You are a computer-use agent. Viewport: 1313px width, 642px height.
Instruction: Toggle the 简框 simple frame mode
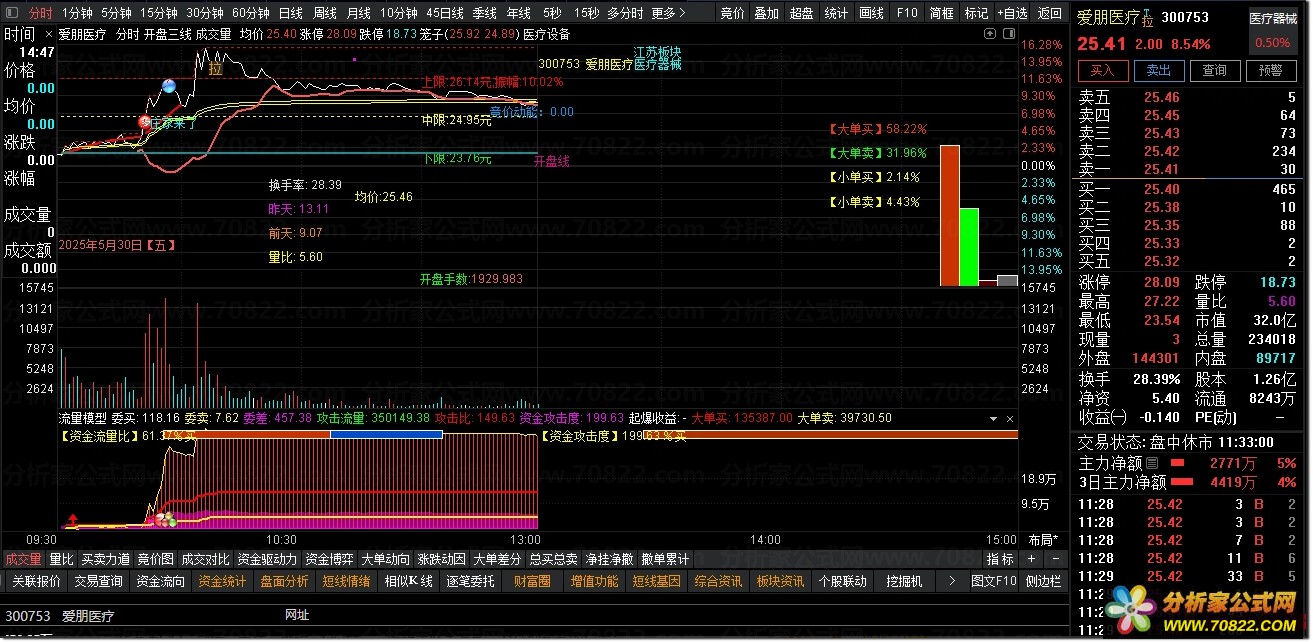click(941, 13)
